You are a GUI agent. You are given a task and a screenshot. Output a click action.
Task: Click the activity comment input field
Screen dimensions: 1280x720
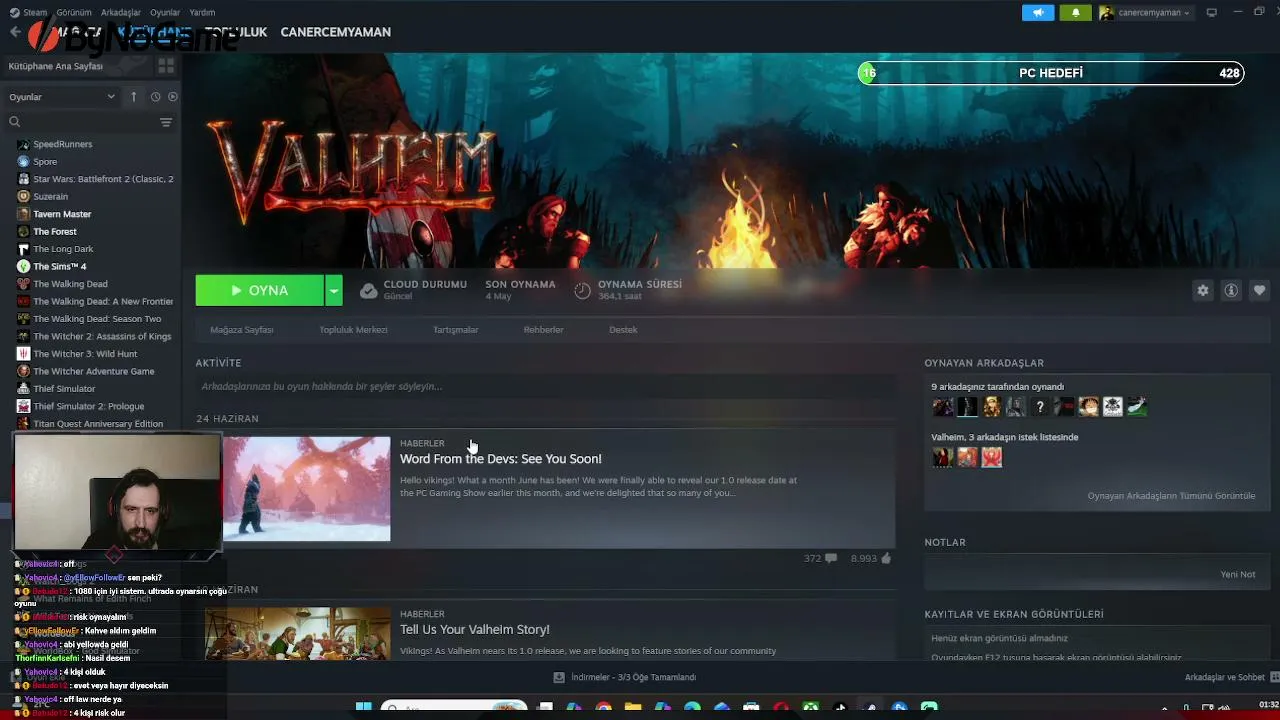coord(545,387)
